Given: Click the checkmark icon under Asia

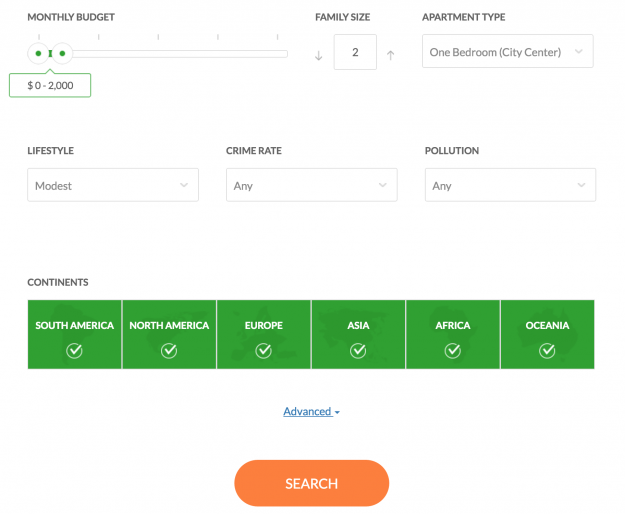Looking at the screenshot, I should tap(358, 350).
